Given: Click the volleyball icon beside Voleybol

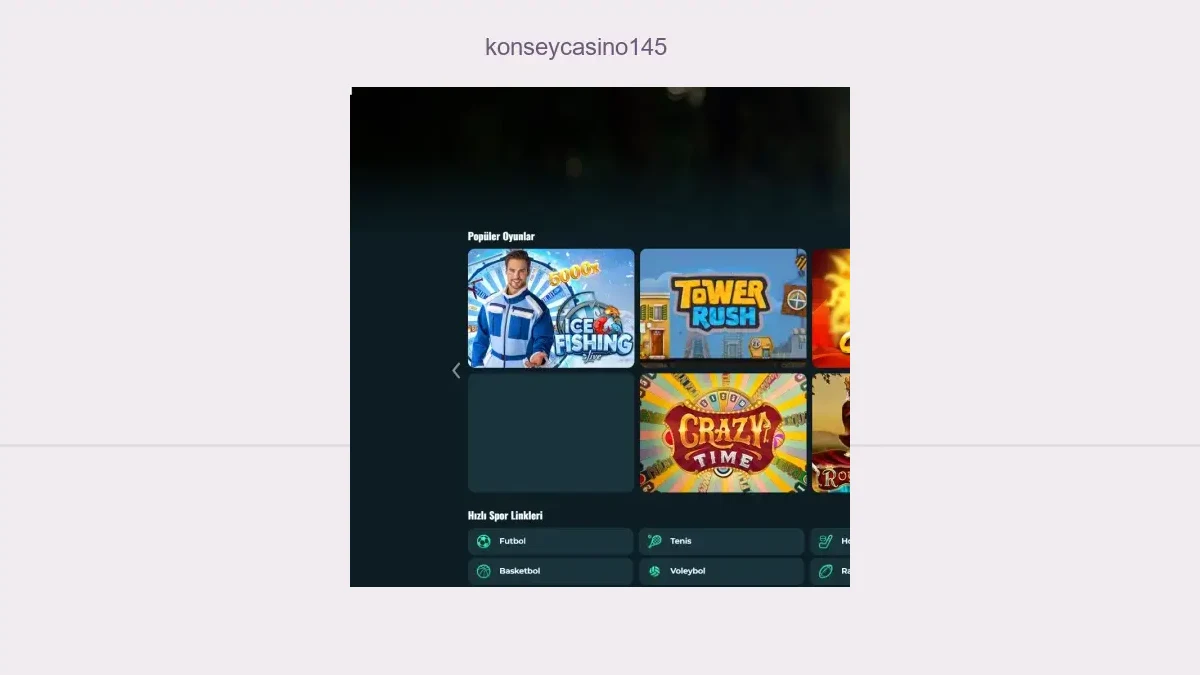Looking at the screenshot, I should (655, 572).
